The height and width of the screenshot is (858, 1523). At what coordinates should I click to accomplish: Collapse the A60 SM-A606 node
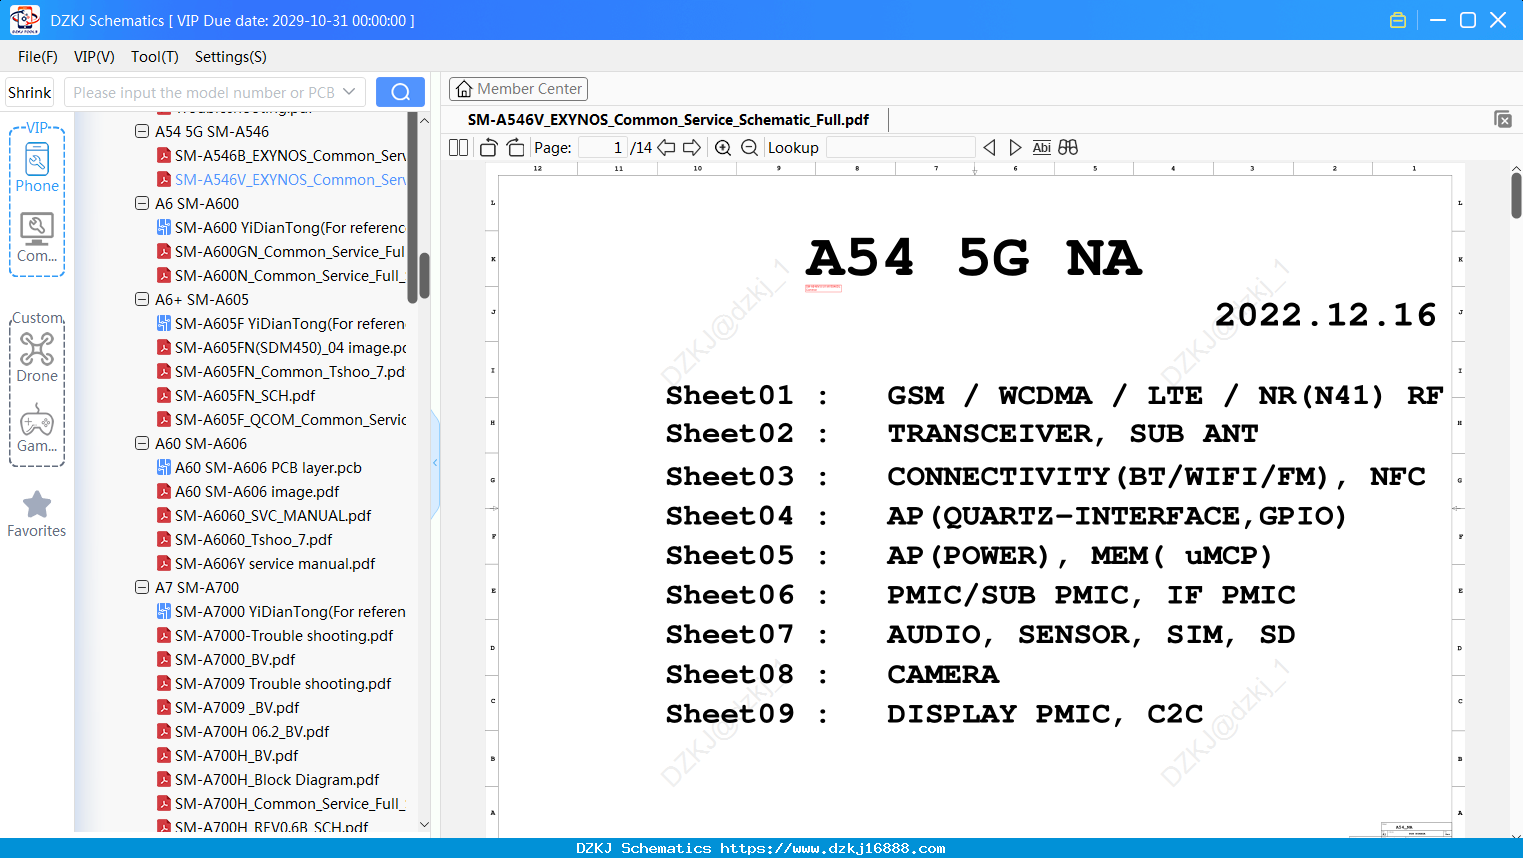tap(142, 443)
